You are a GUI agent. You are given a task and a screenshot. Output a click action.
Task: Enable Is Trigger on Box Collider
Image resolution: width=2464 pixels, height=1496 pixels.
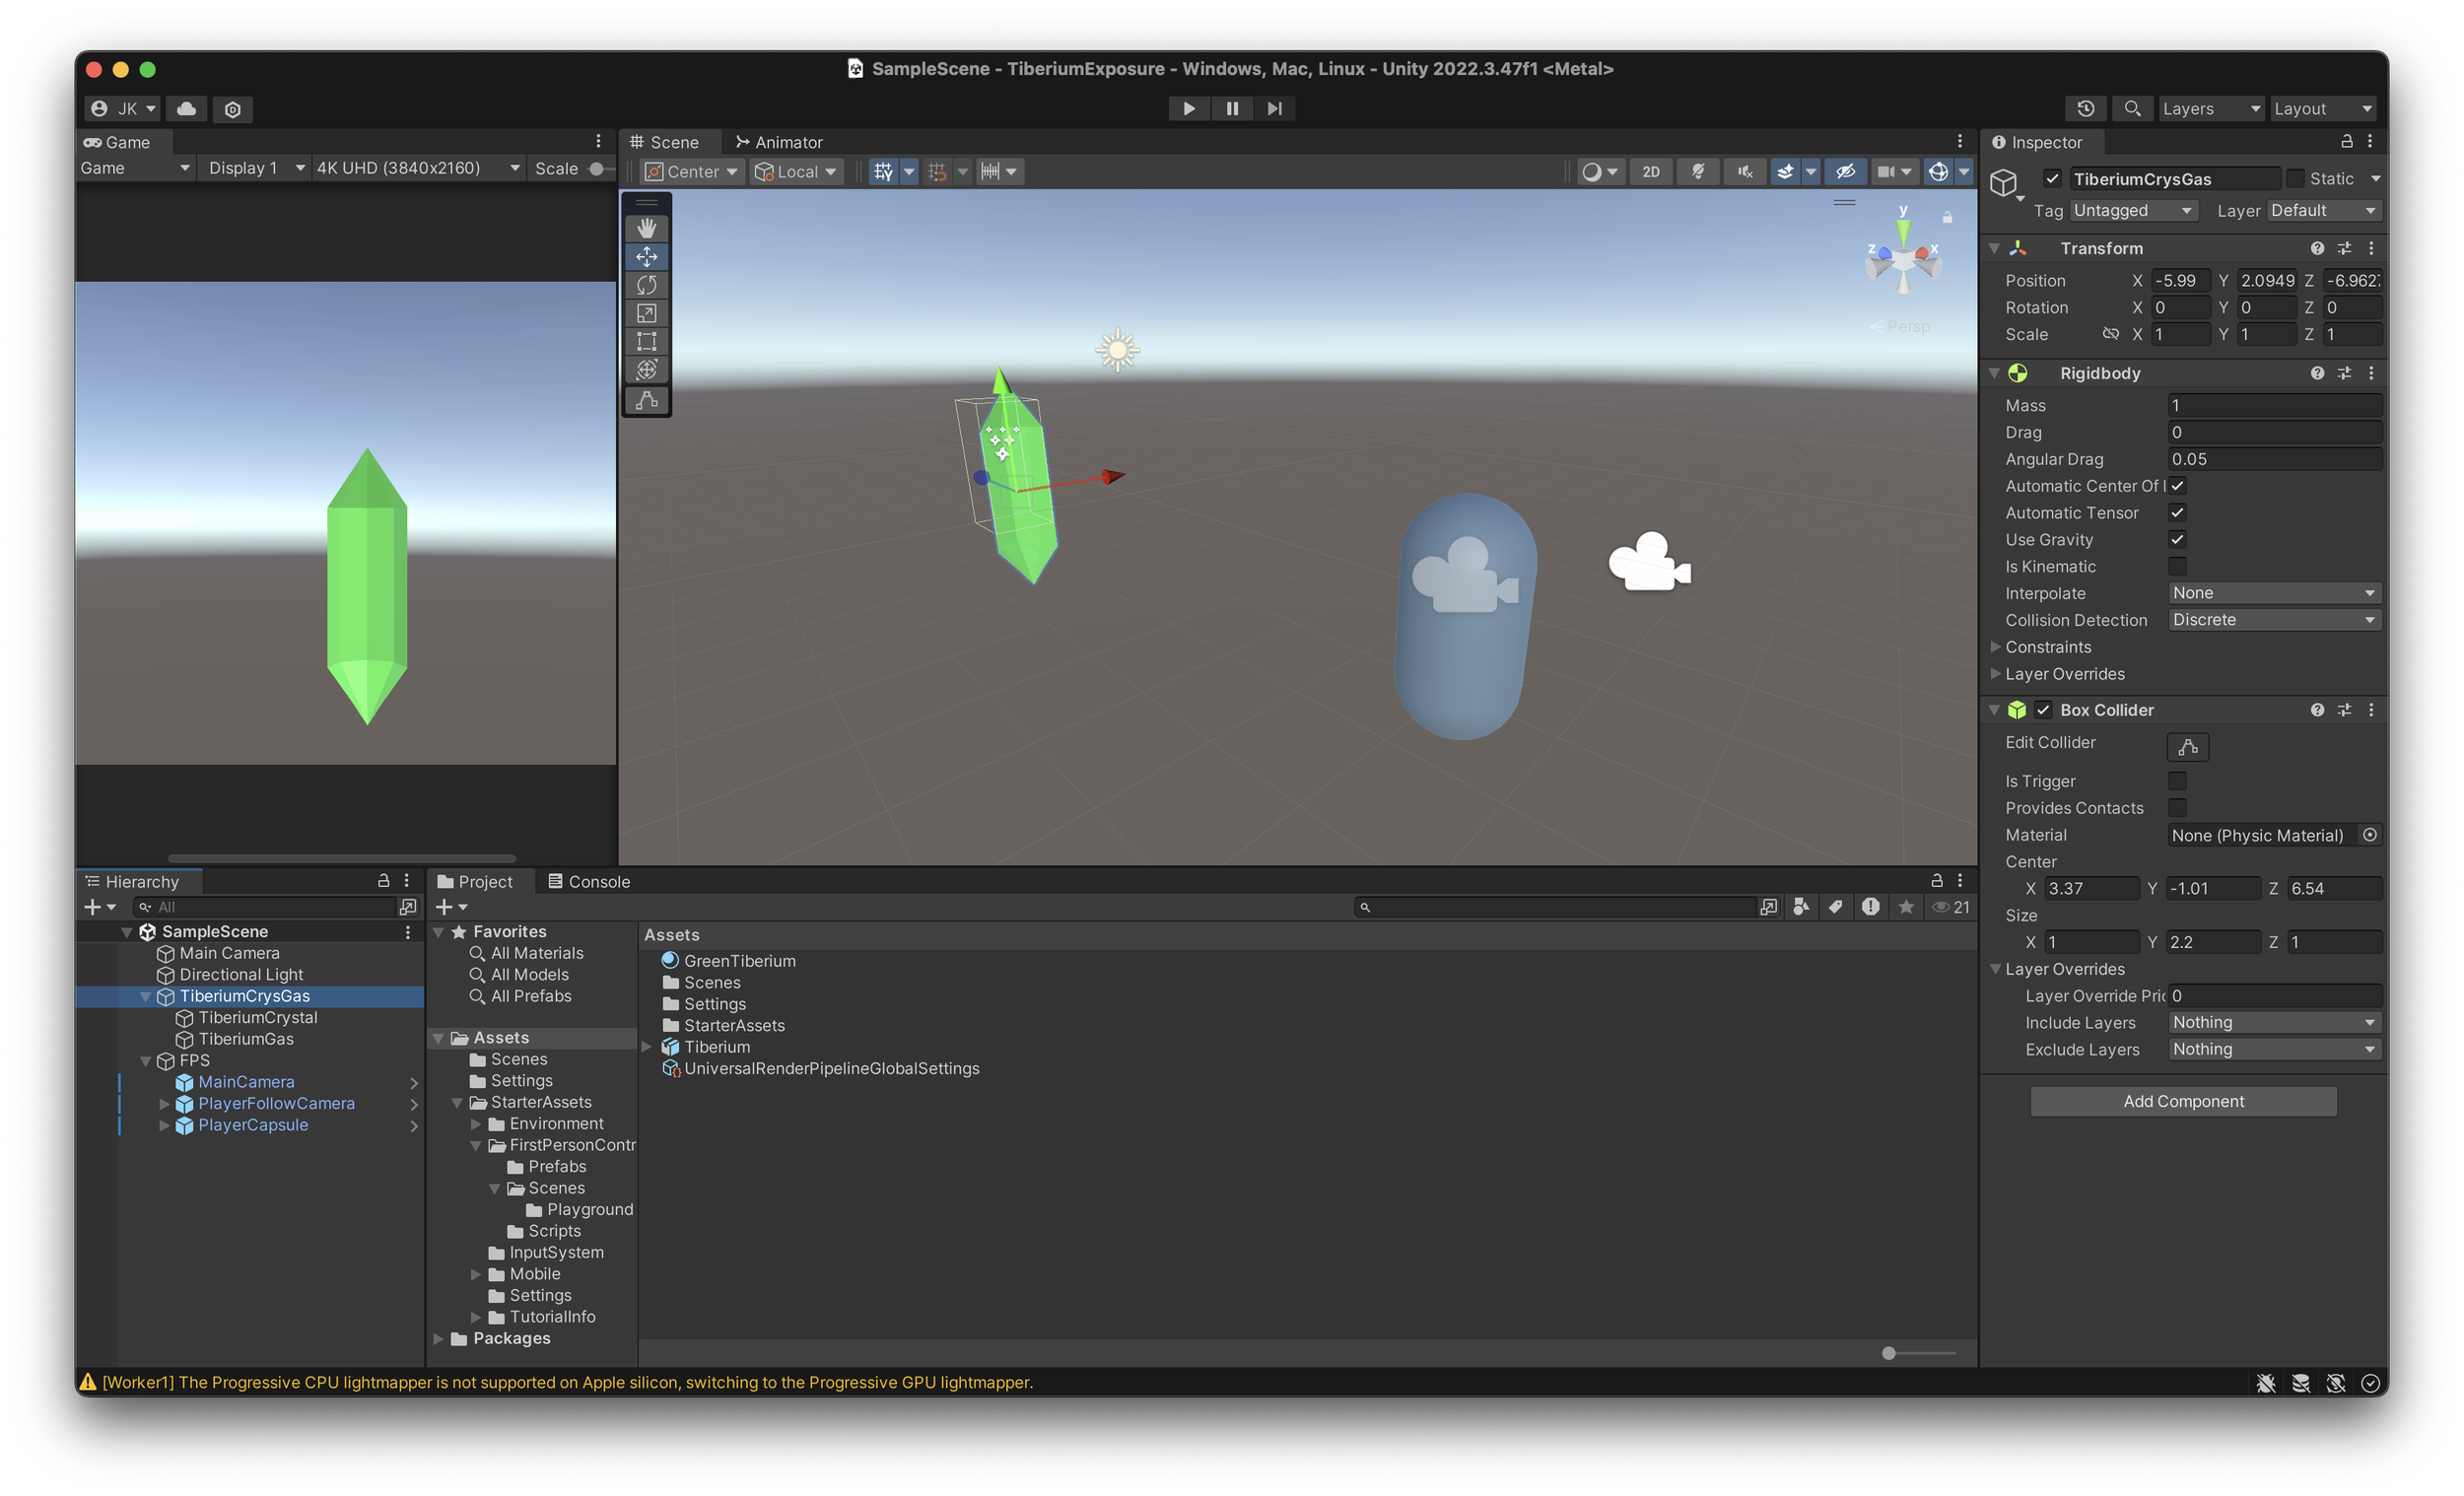[2177, 780]
